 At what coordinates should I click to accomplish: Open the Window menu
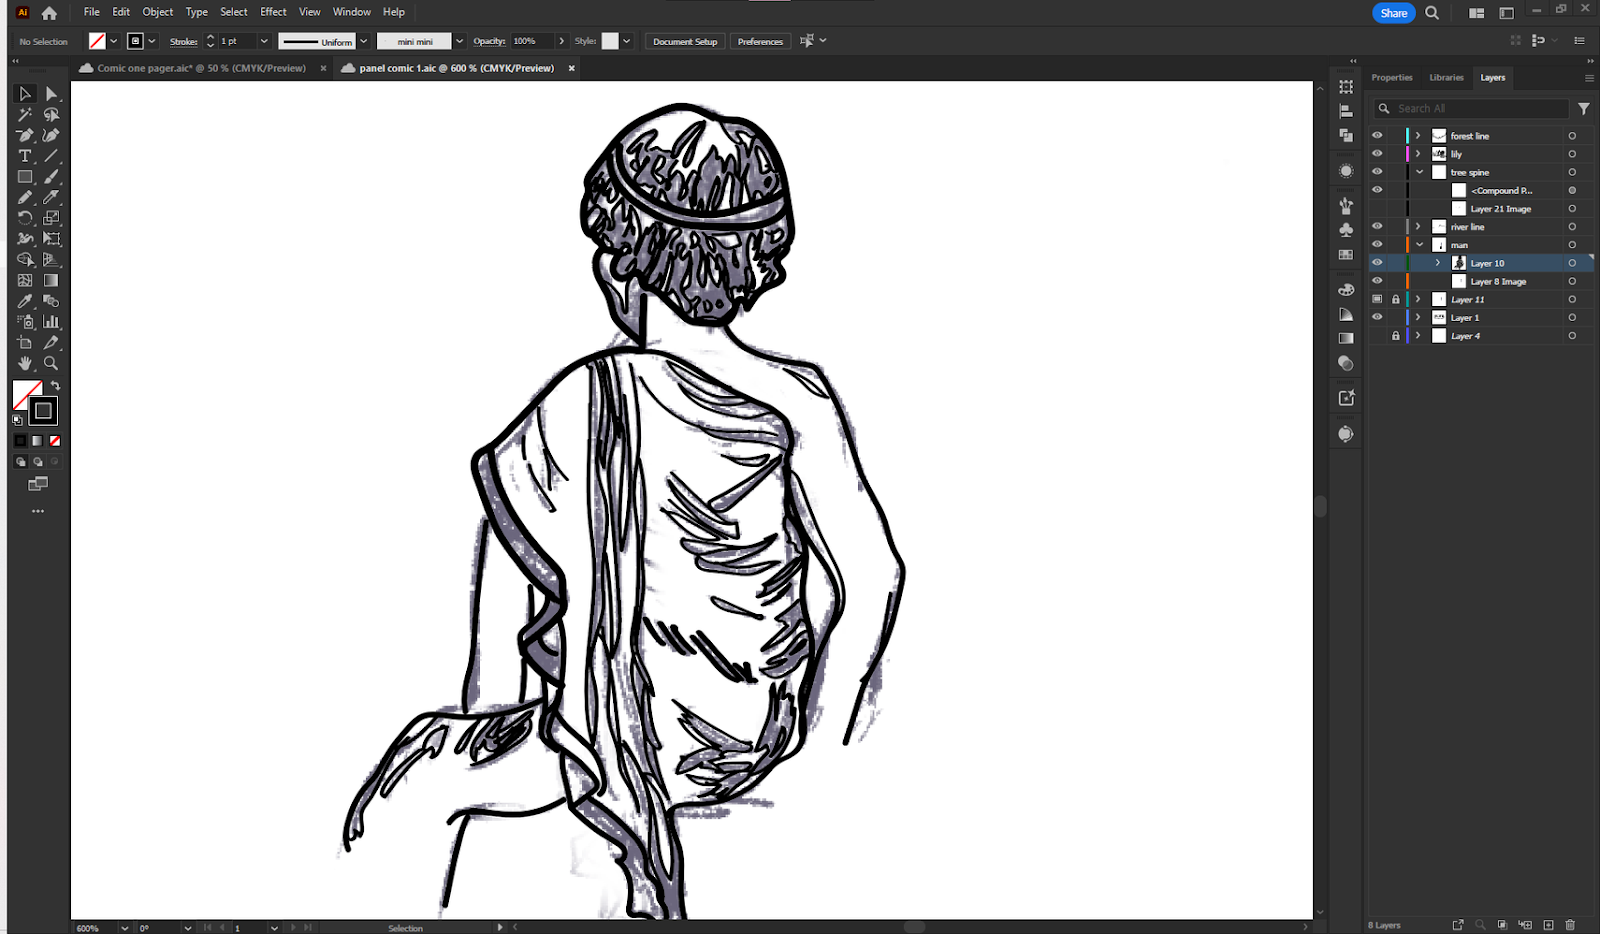(352, 12)
